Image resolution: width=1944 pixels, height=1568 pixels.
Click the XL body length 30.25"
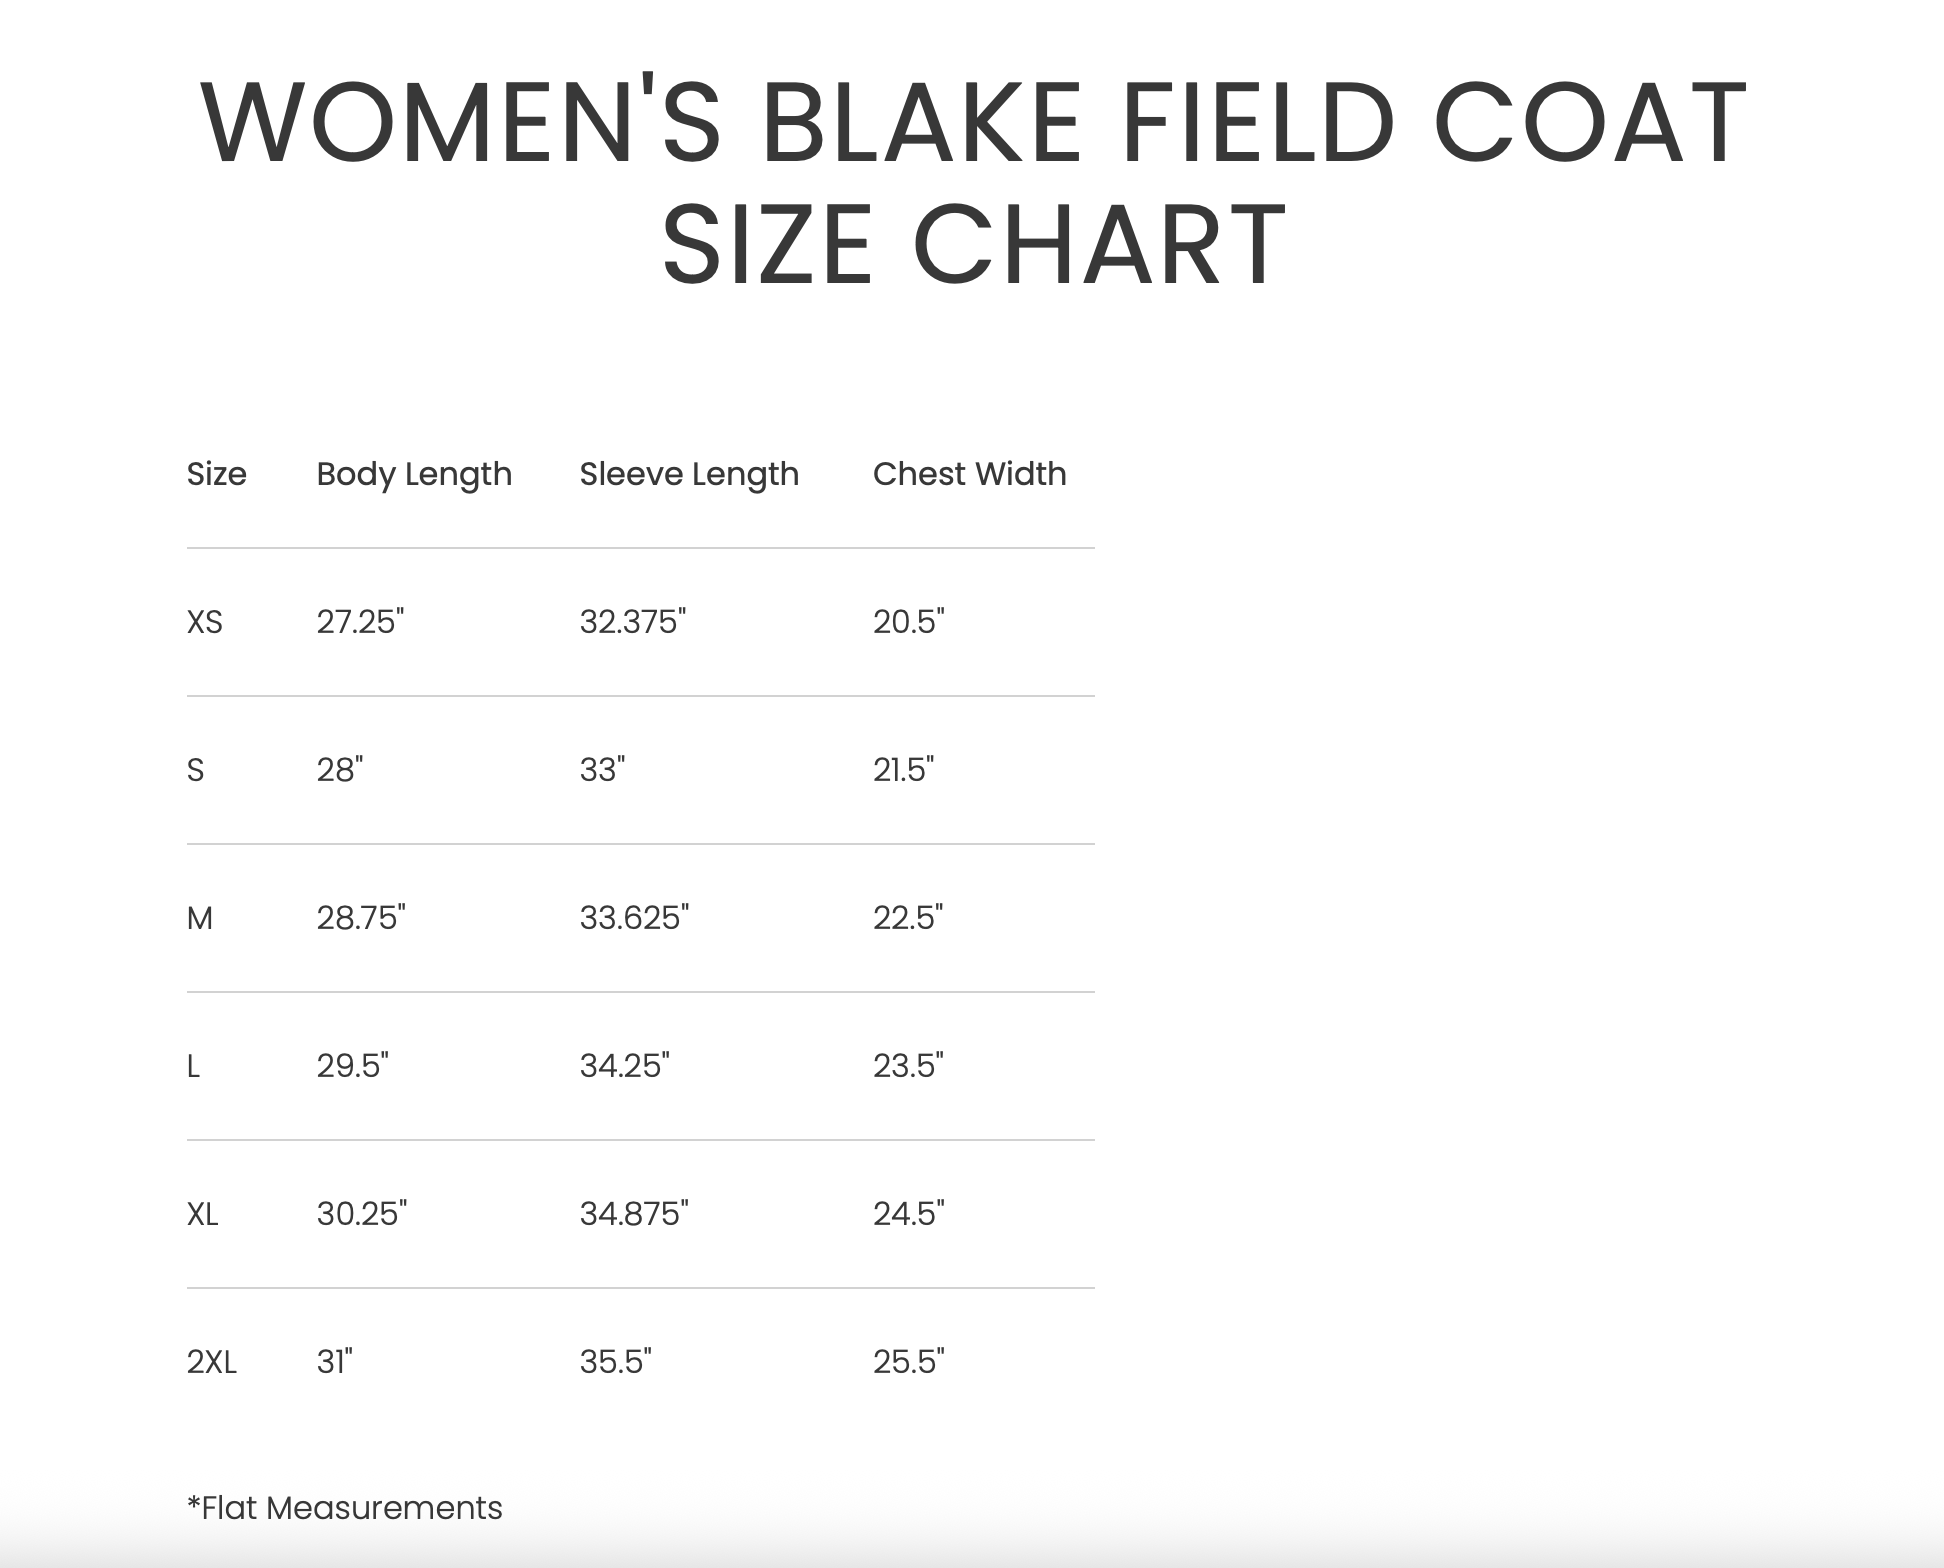coord(362,1214)
